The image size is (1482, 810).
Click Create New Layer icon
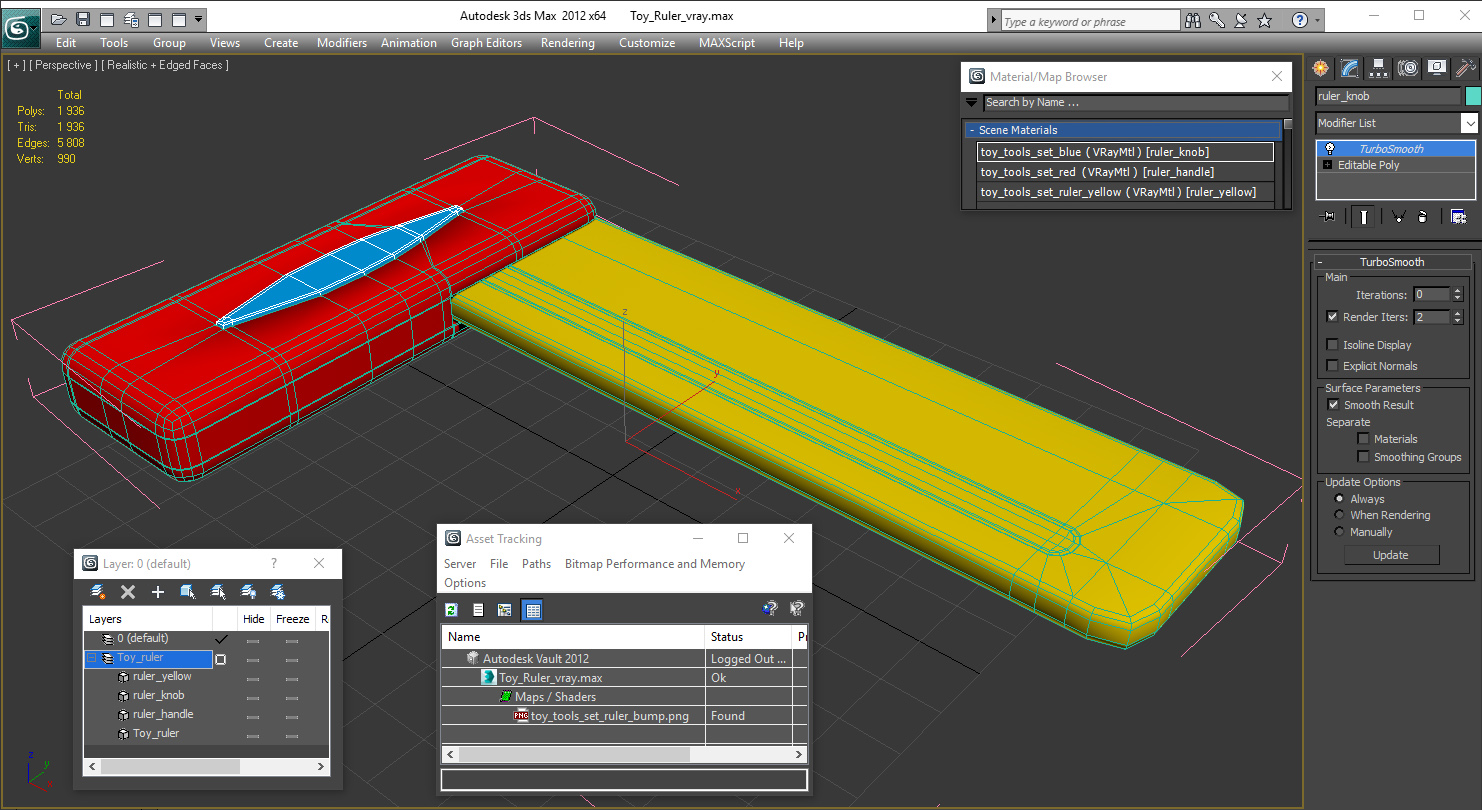click(97, 592)
